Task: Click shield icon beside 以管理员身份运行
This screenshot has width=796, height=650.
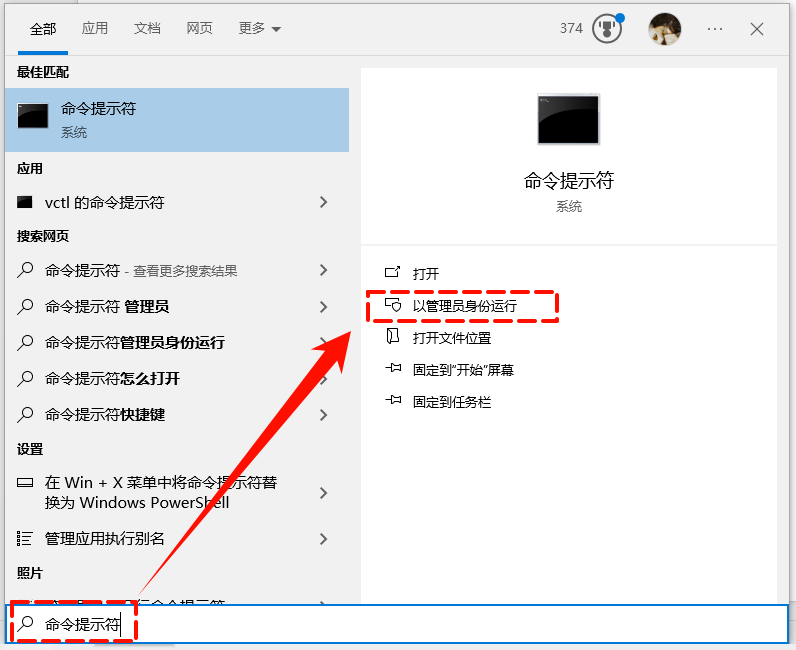Action: click(x=393, y=305)
